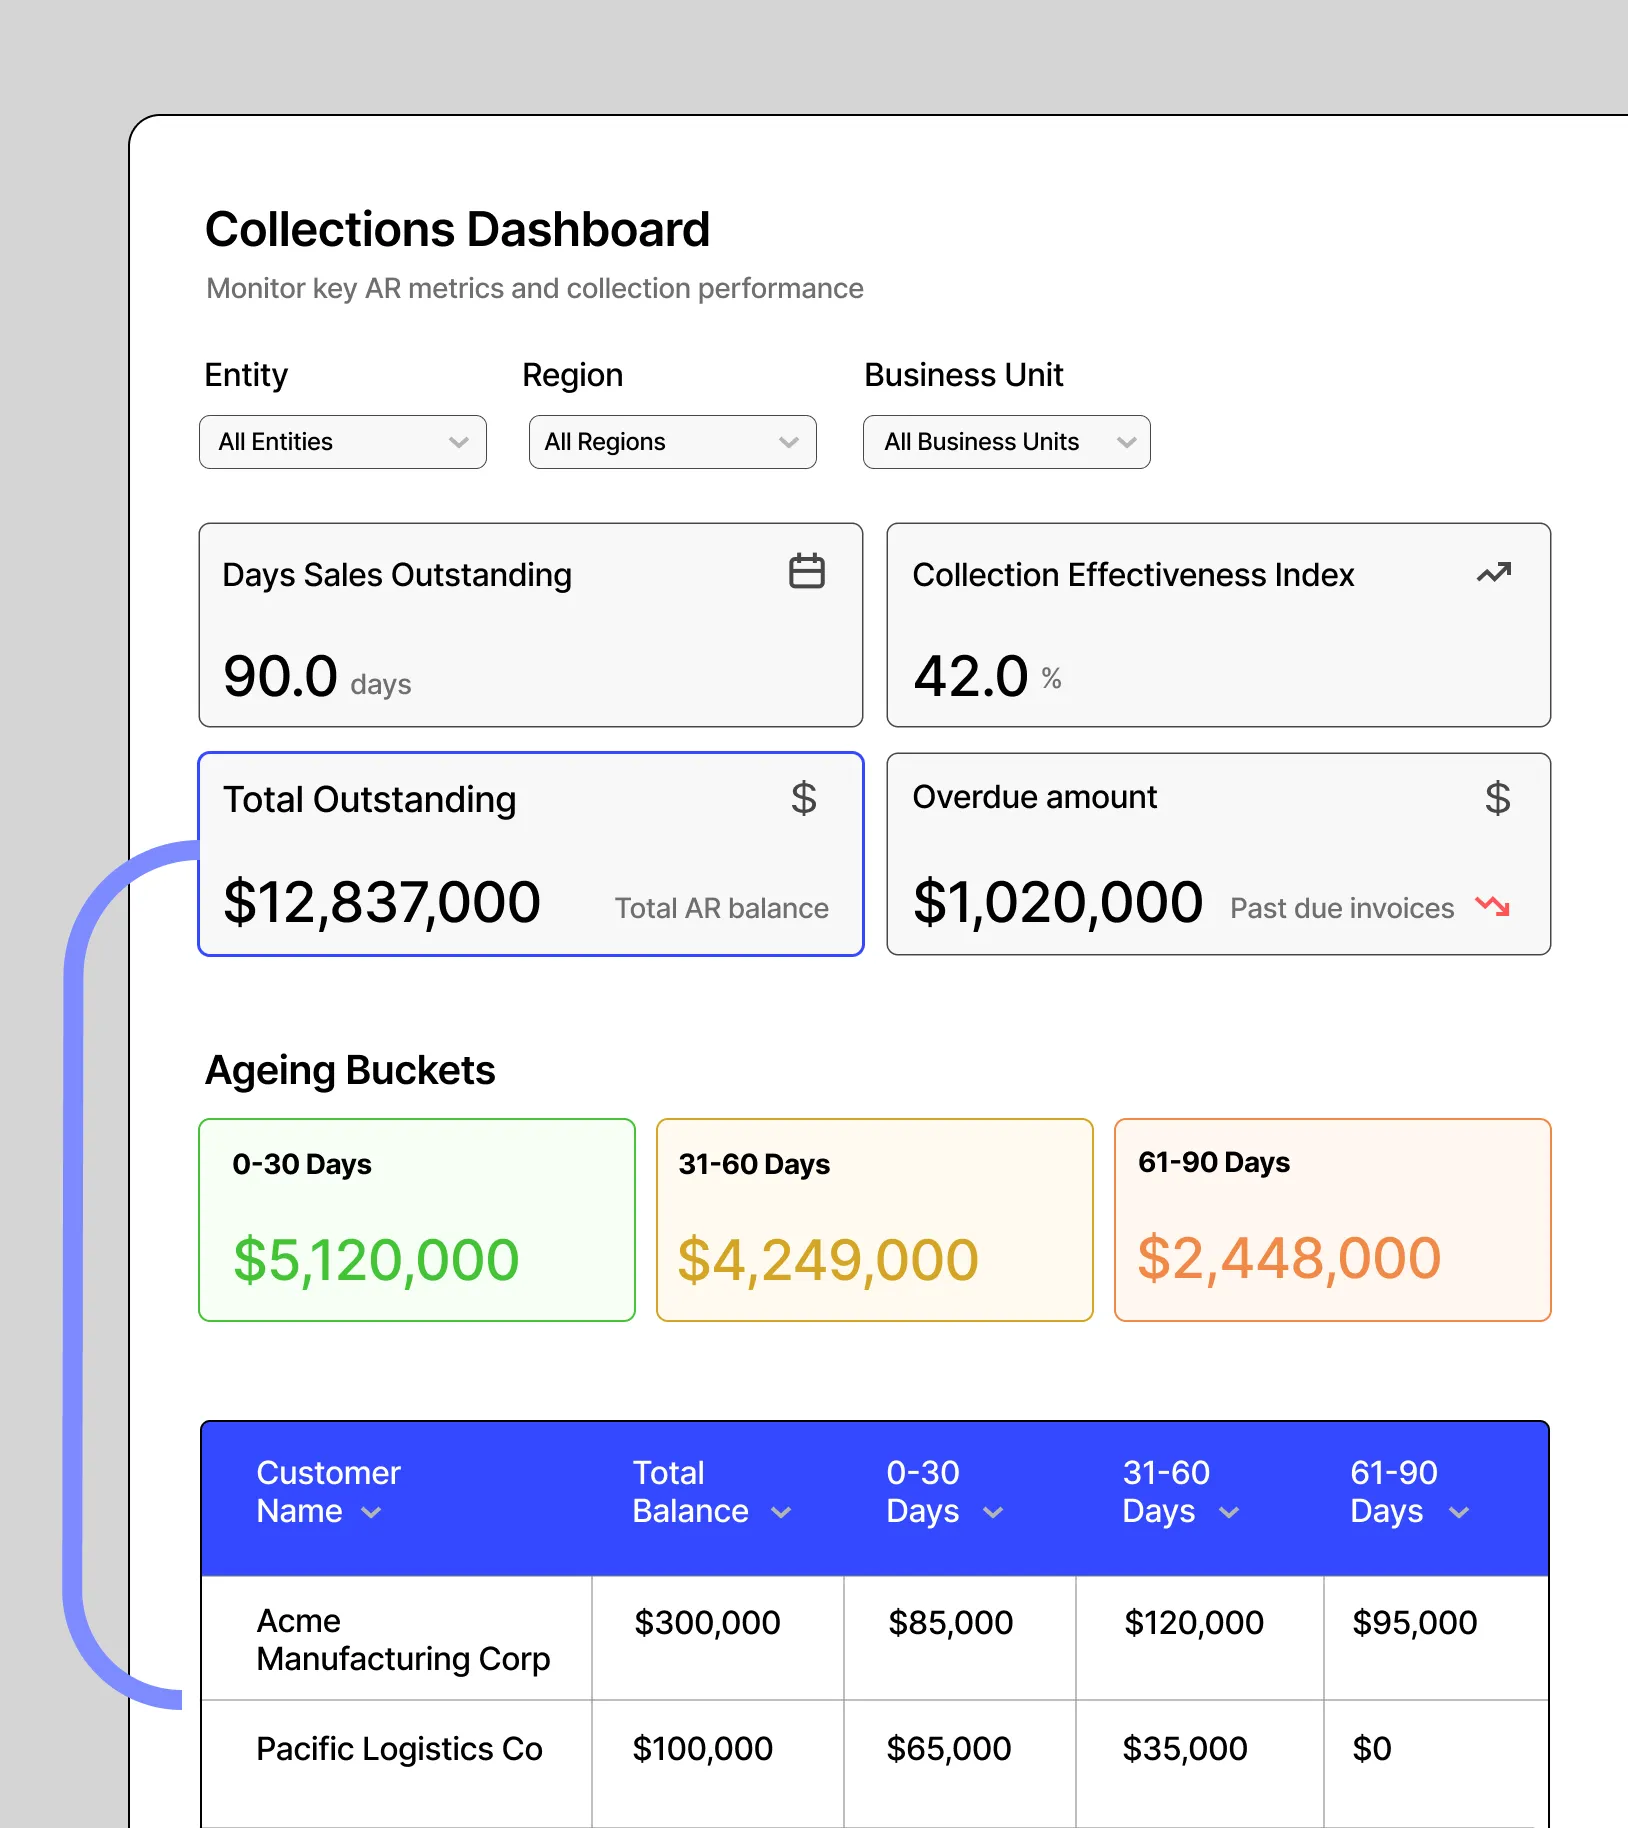Click the Collections Dashboard title
1628x1828 pixels.
pyautogui.click(x=457, y=230)
